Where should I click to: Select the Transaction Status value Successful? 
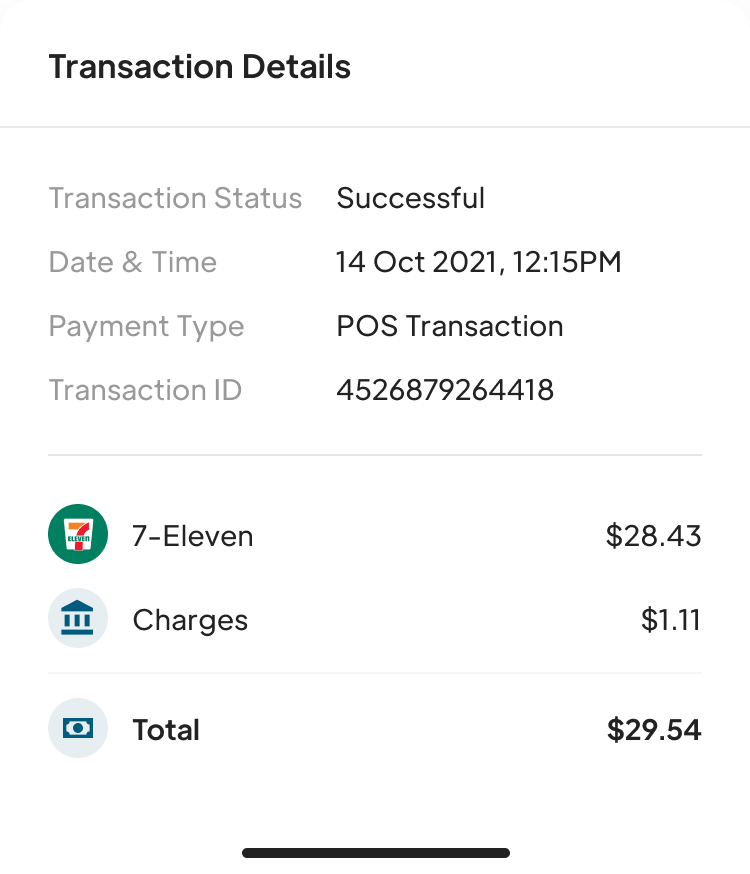pos(410,198)
